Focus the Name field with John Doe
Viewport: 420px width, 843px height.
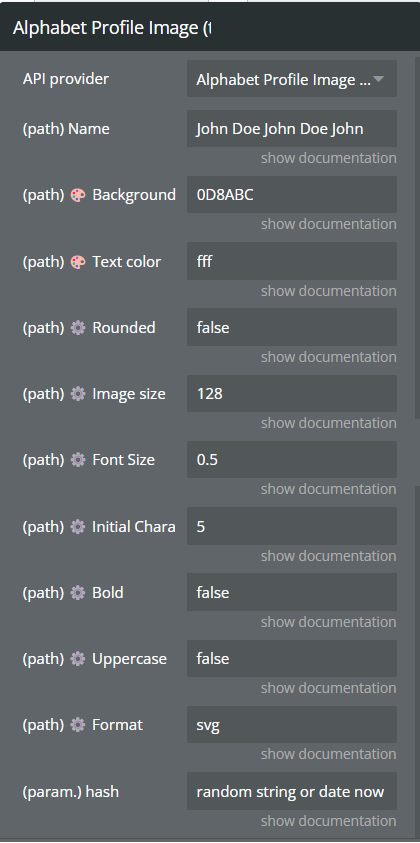point(291,128)
